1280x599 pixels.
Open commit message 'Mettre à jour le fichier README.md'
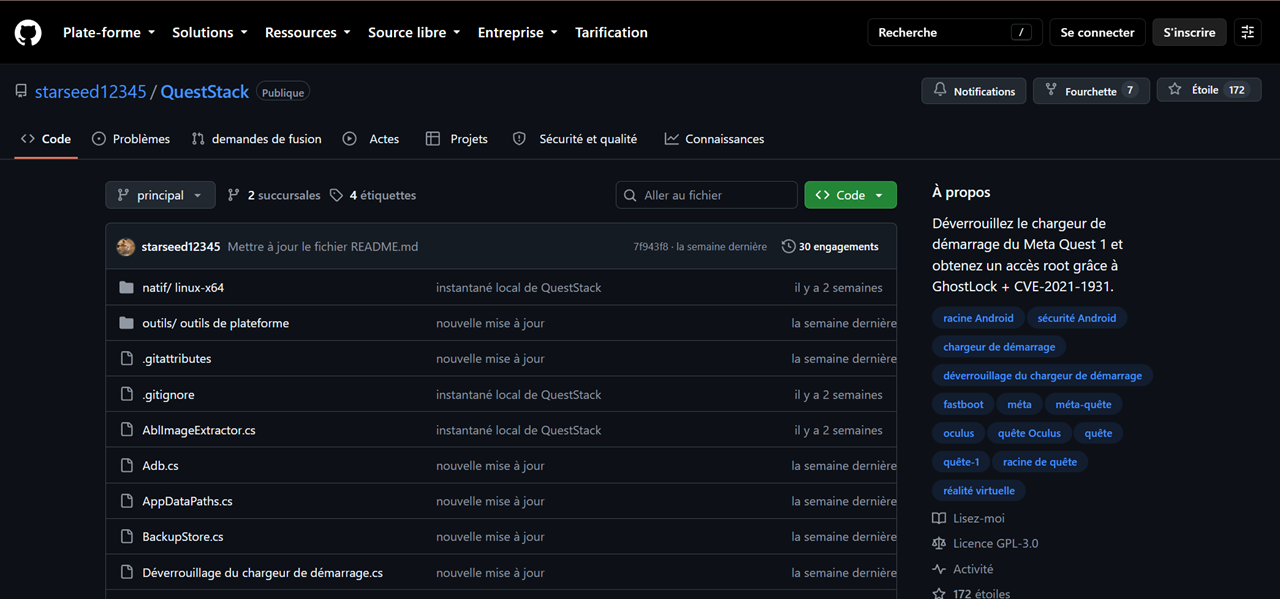pyautogui.click(x=323, y=246)
